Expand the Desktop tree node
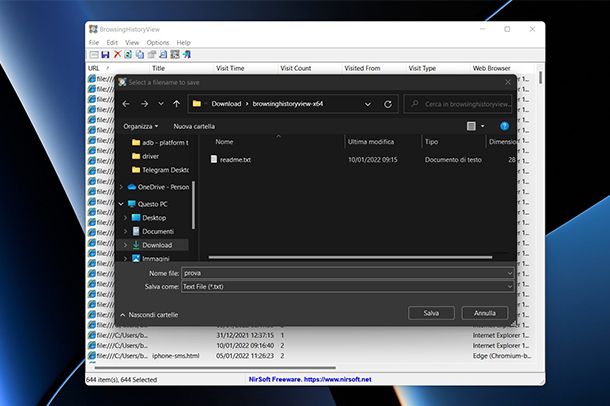 (x=125, y=218)
